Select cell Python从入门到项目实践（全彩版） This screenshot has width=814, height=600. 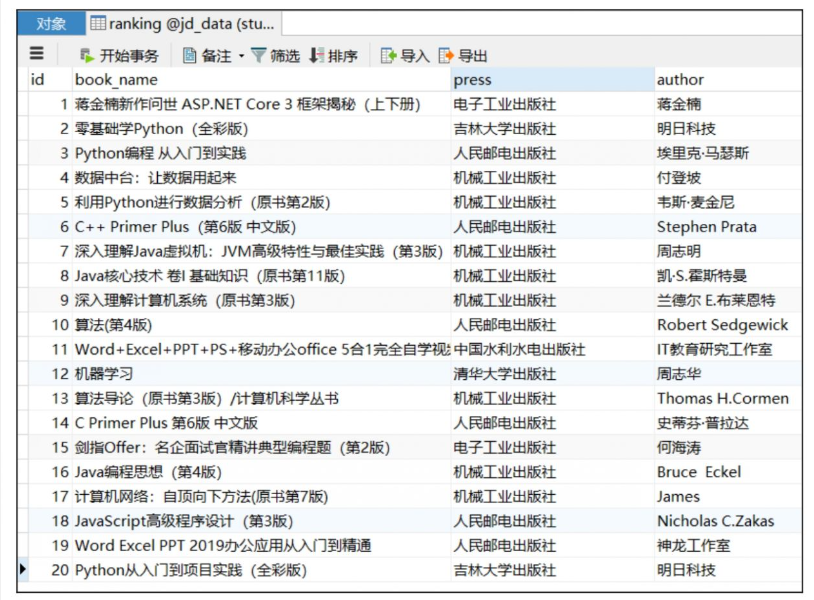coord(261,570)
